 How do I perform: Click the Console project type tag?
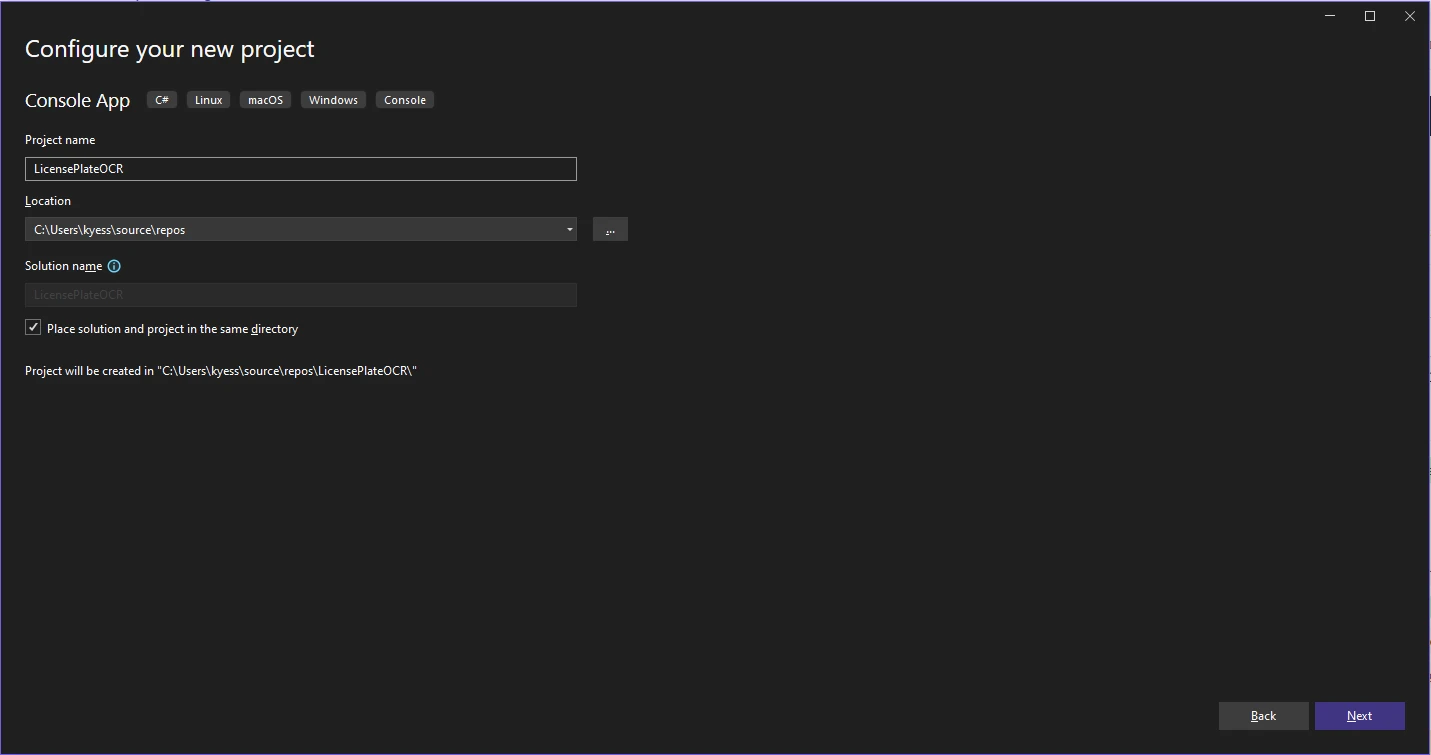pyautogui.click(x=405, y=100)
